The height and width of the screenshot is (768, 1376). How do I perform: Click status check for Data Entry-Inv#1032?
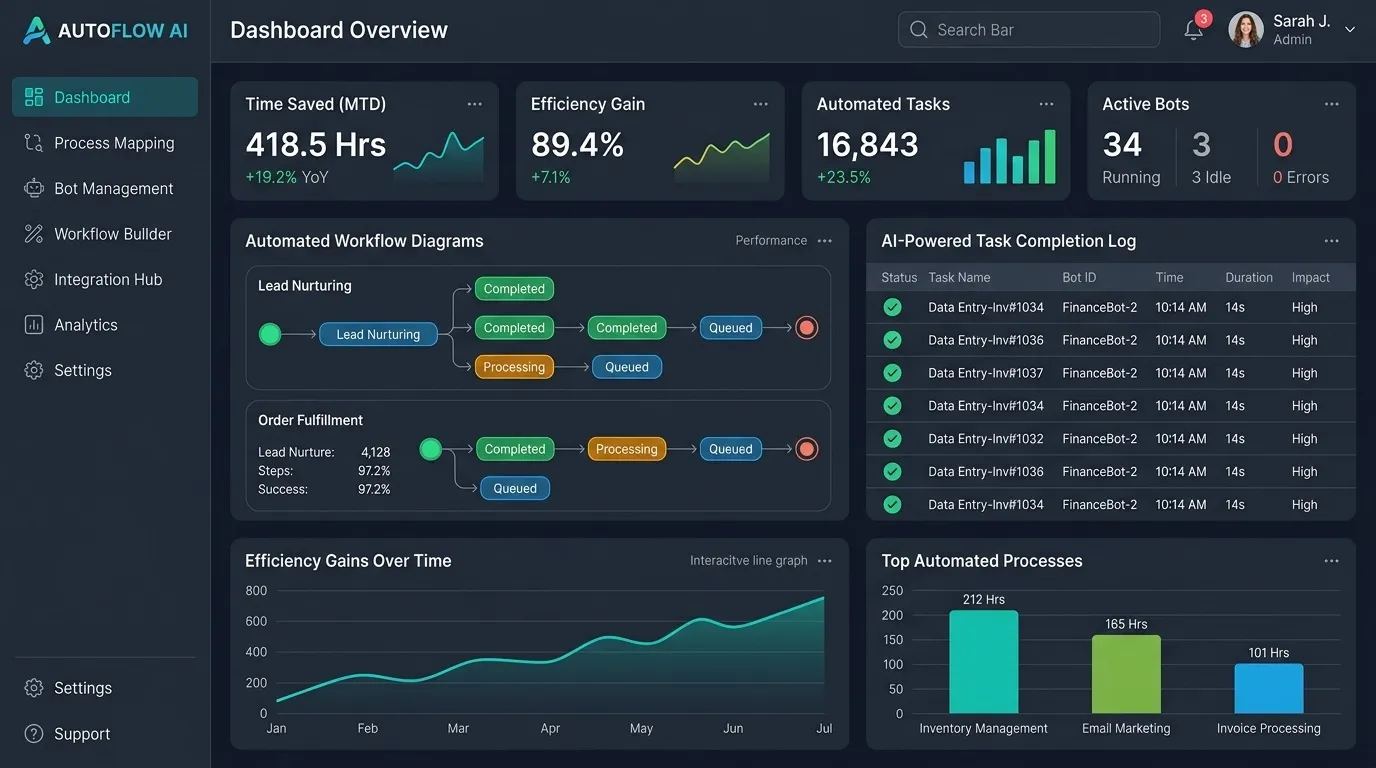pos(892,439)
